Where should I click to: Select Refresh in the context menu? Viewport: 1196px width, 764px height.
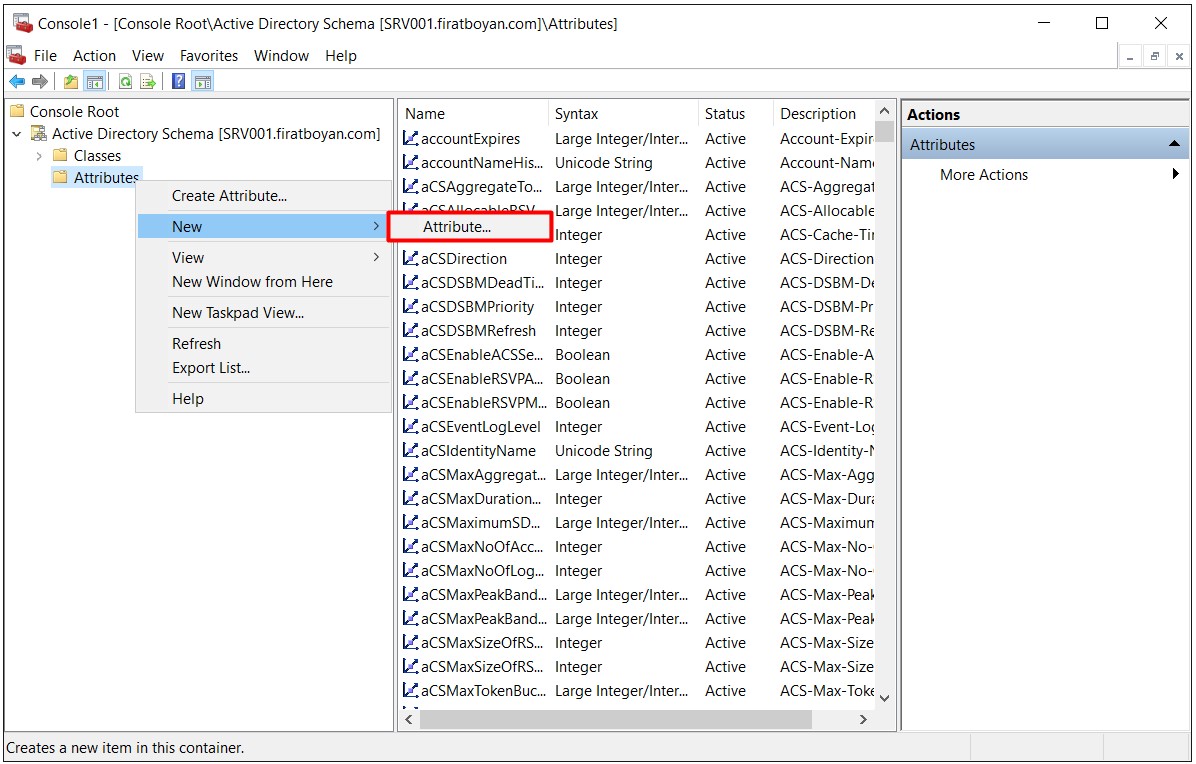pos(196,344)
